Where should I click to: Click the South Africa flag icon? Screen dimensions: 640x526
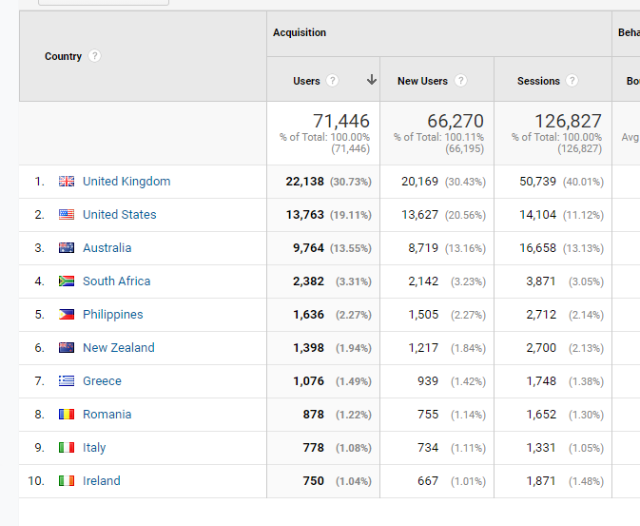pos(67,282)
